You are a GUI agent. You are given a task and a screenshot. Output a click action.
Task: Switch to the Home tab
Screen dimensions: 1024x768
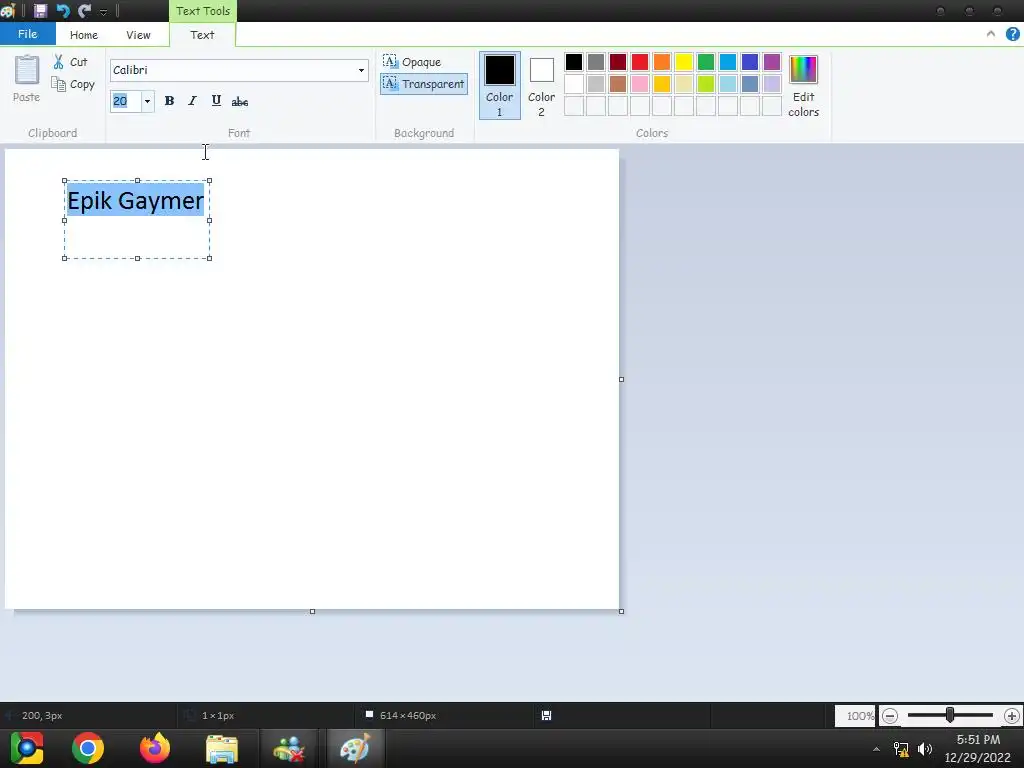pyautogui.click(x=84, y=35)
